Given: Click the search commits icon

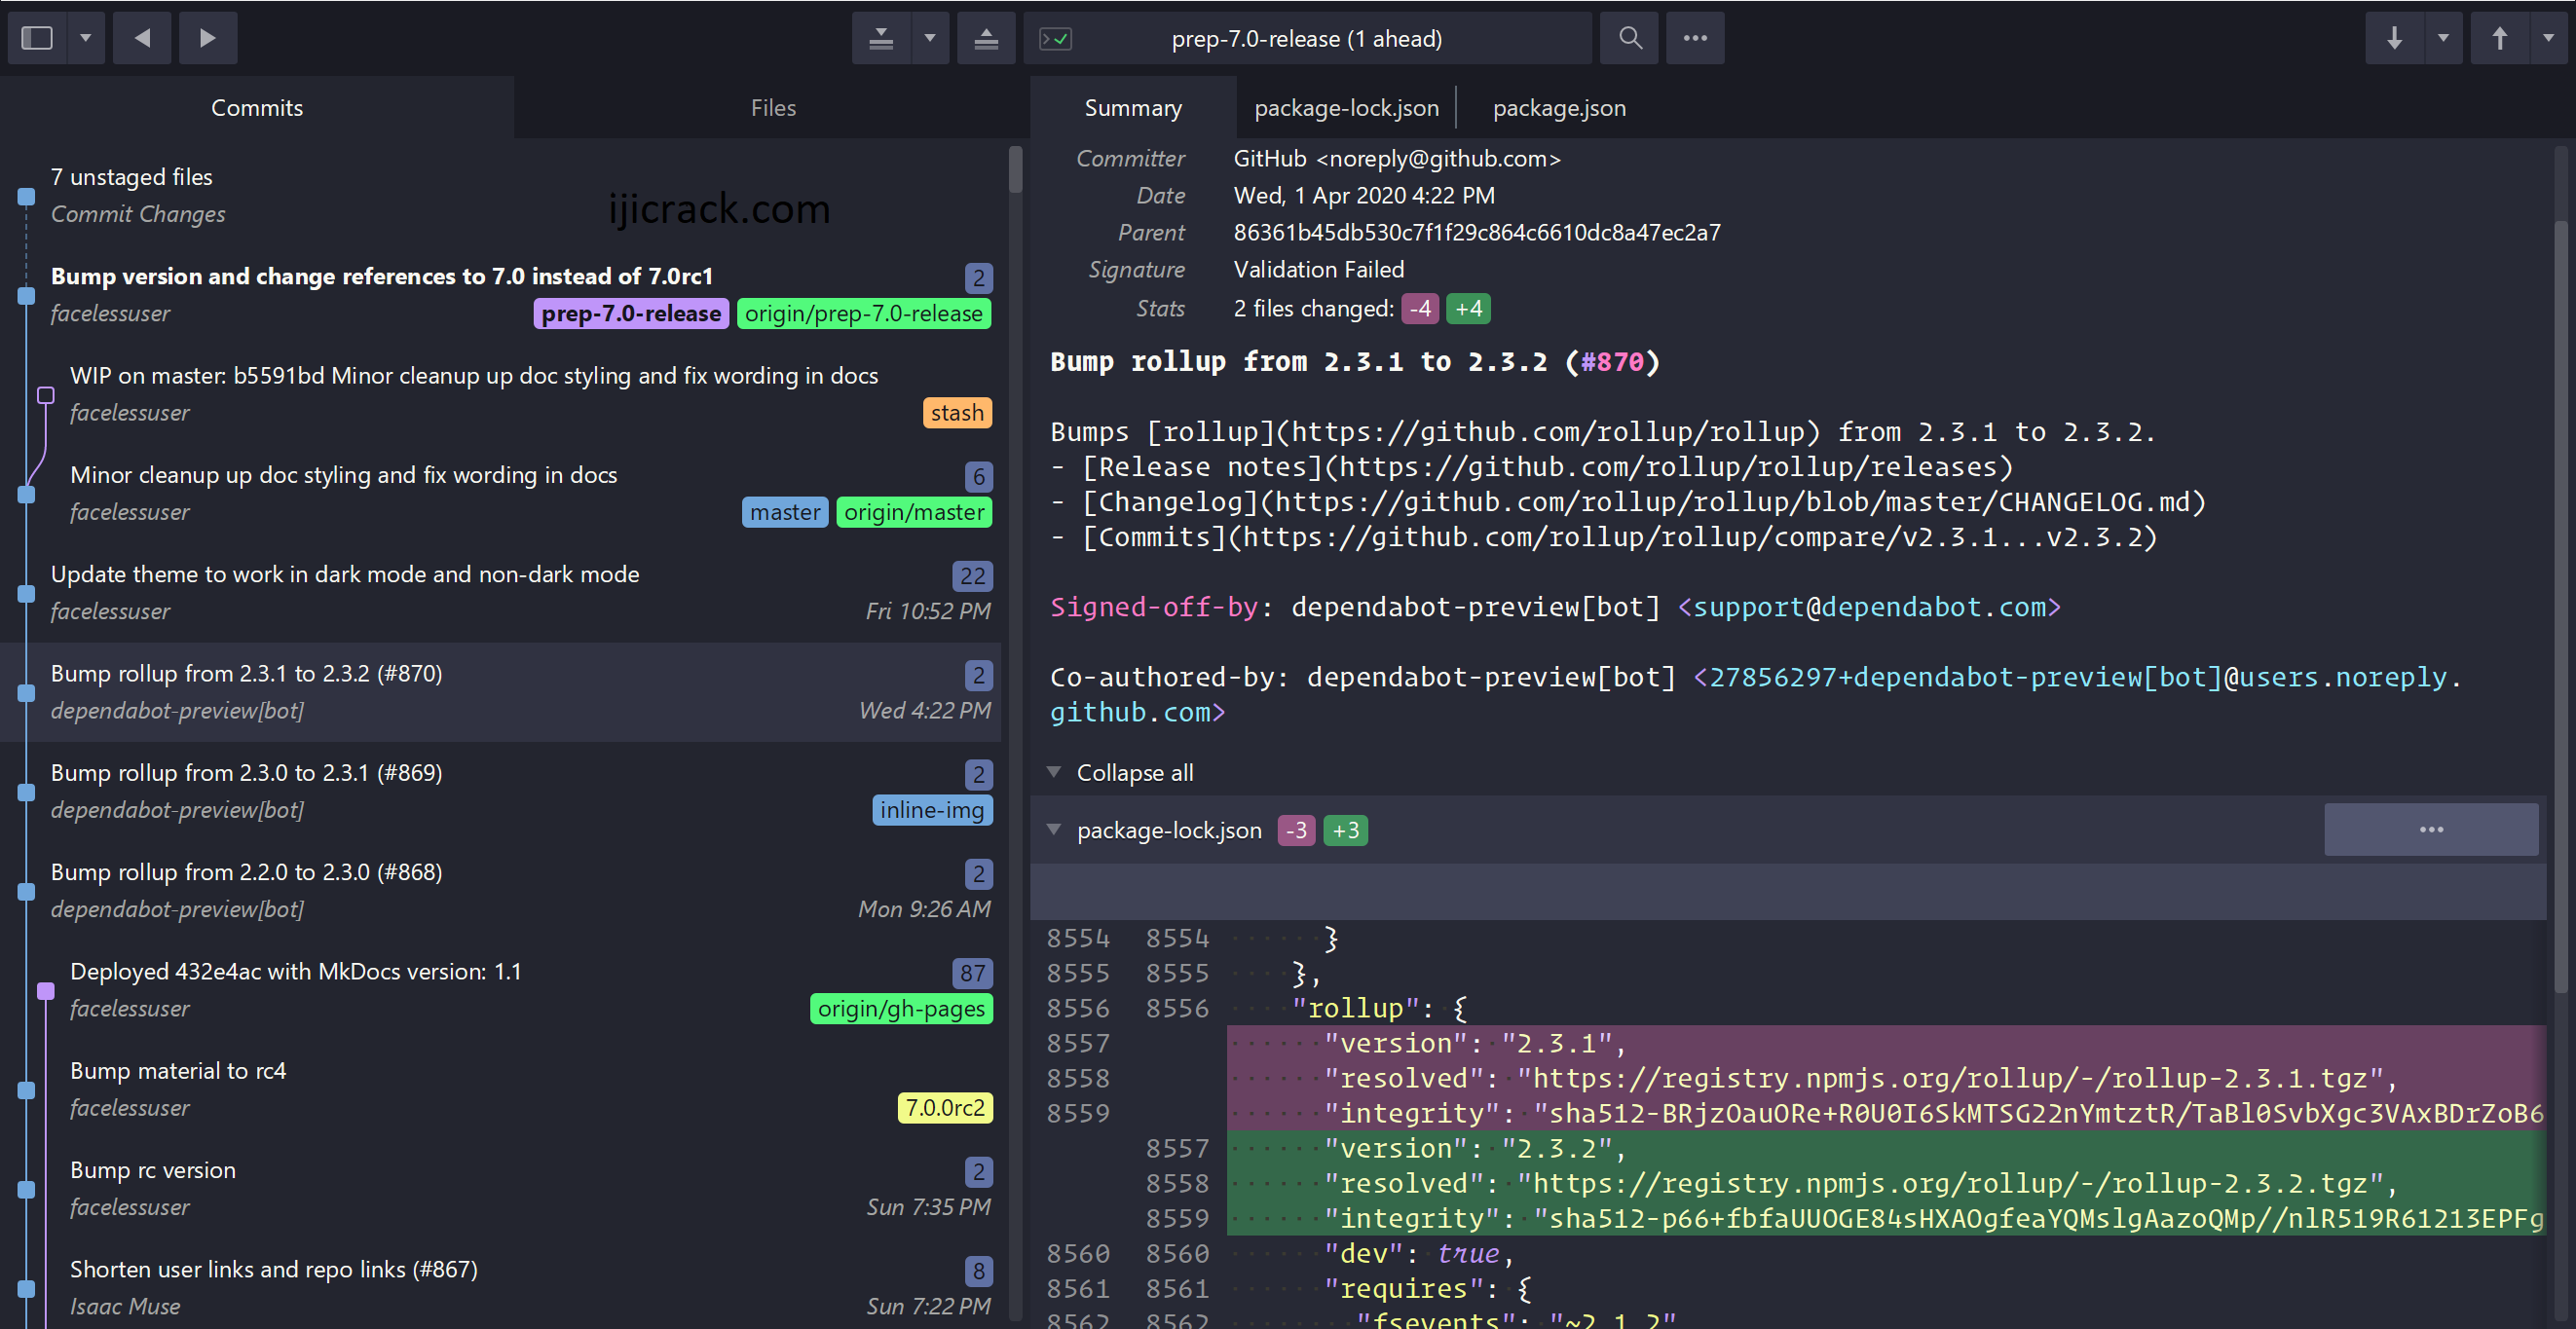Looking at the screenshot, I should [1627, 37].
